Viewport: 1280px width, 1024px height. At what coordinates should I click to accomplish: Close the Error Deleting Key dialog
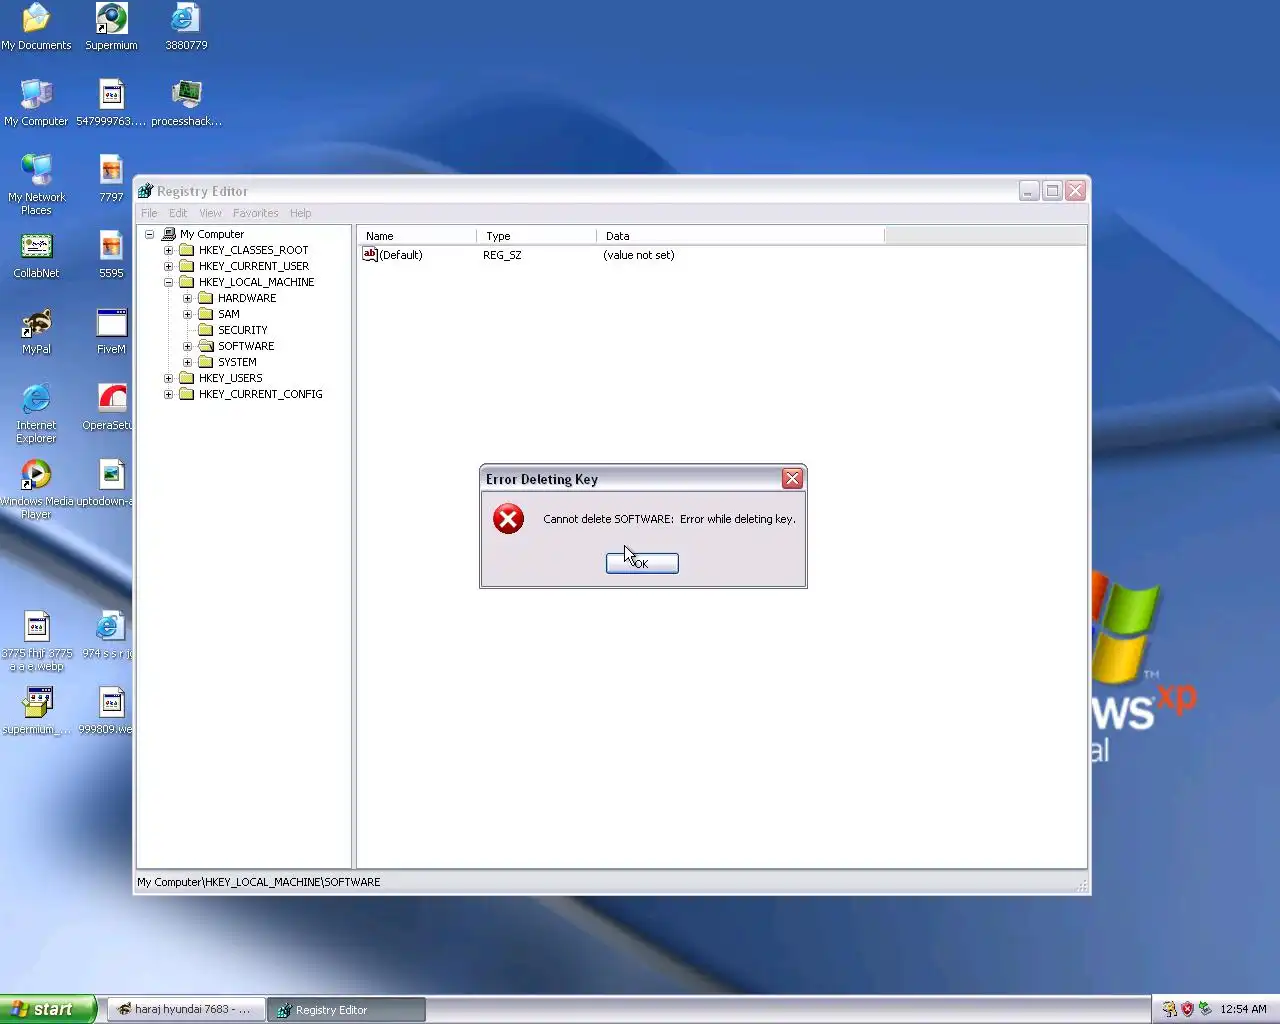792,479
